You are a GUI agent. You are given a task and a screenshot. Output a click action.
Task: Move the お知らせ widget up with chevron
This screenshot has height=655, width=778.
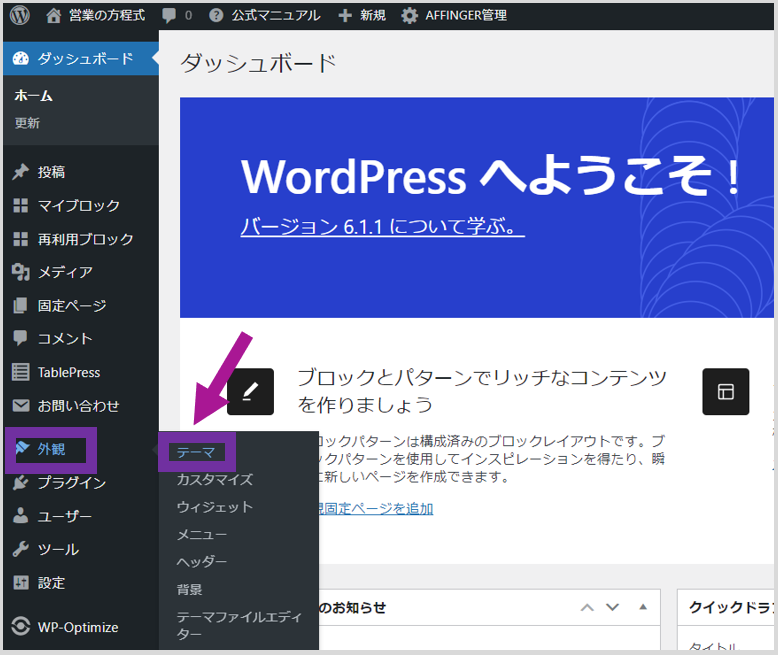coord(587,607)
